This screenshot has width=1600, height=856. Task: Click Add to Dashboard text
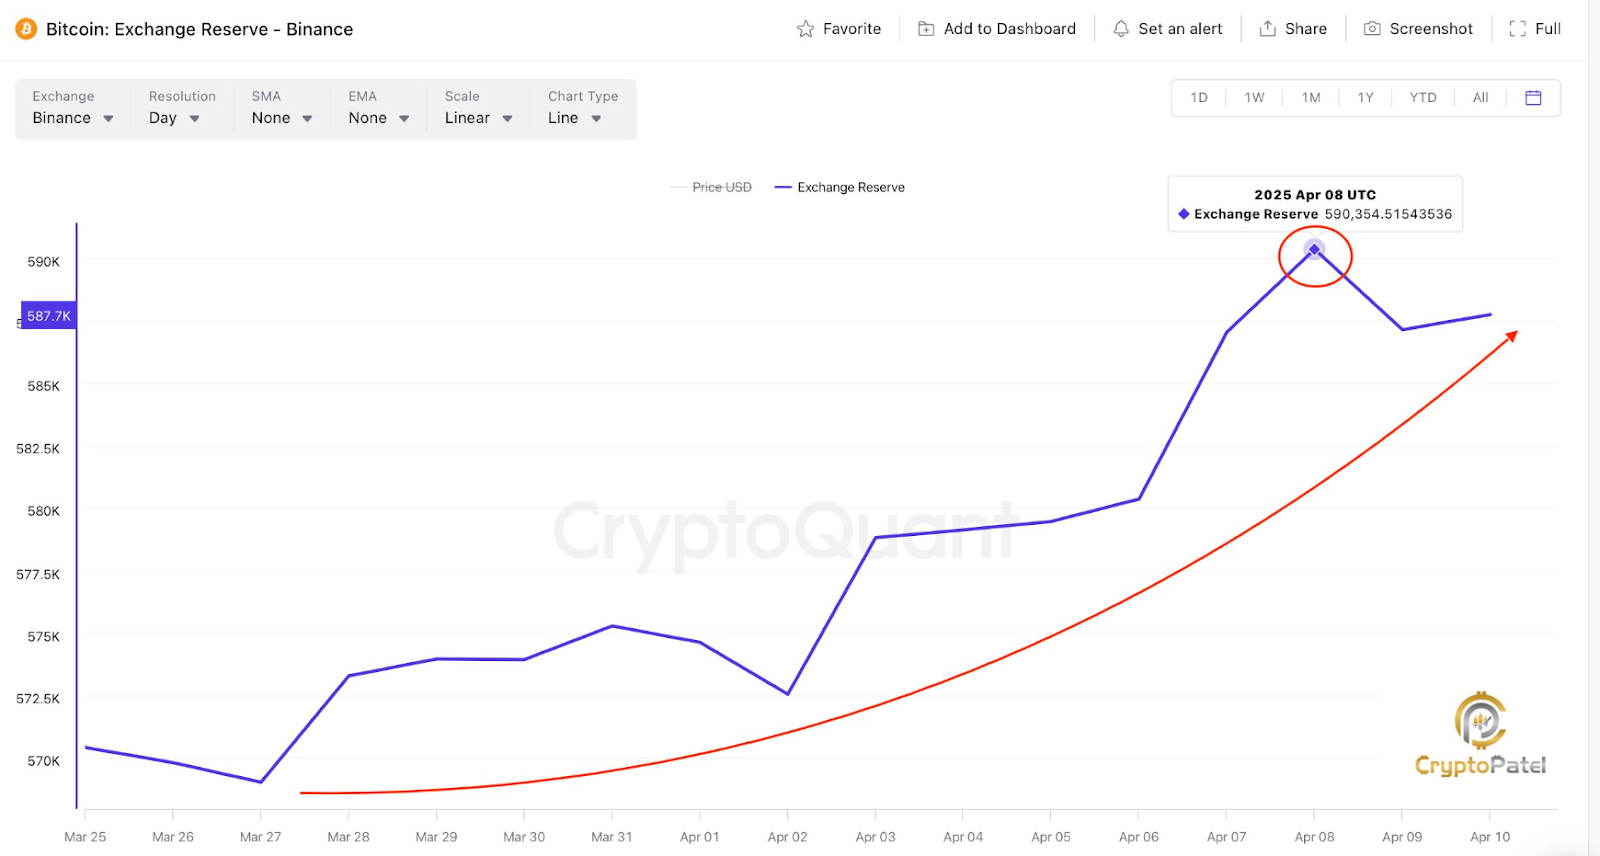point(1010,29)
